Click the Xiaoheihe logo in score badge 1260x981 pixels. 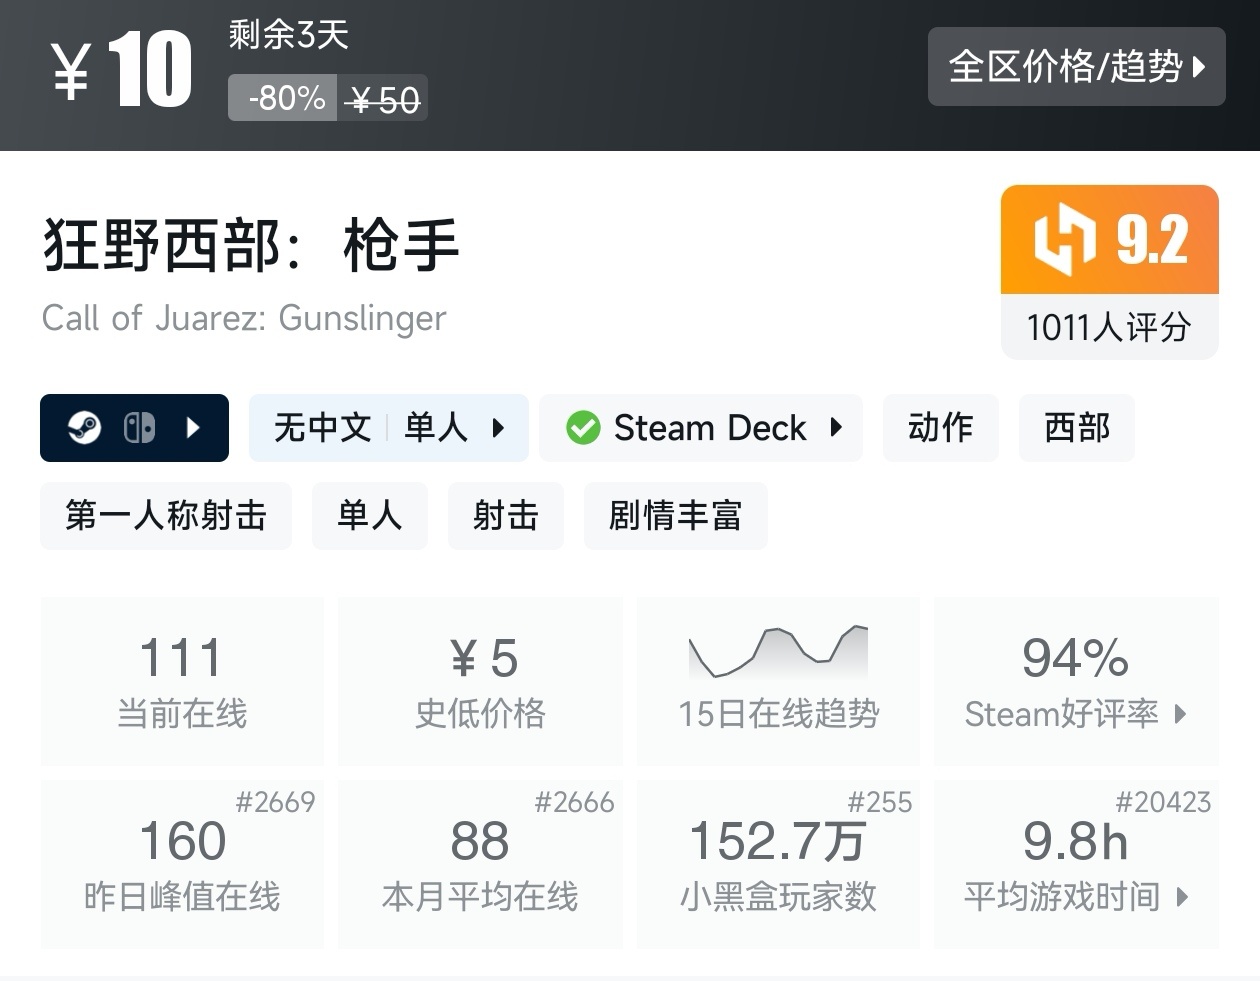(1065, 239)
